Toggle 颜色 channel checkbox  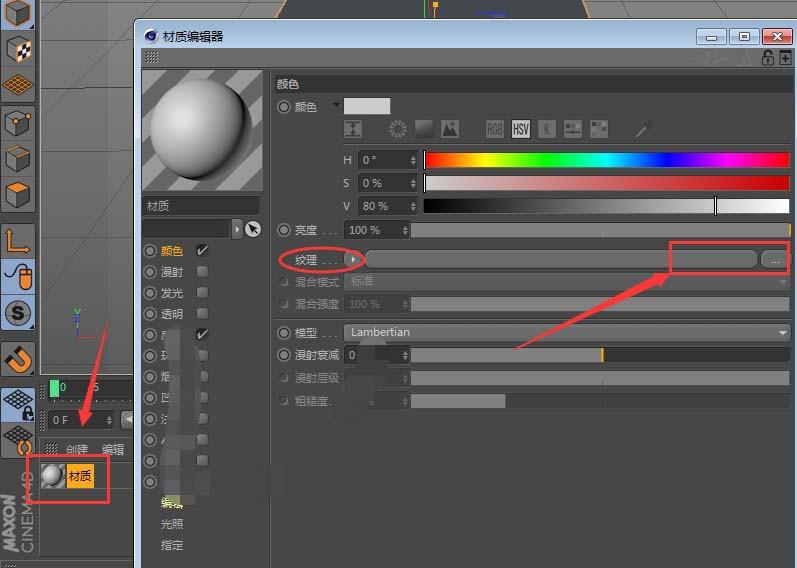tap(202, 250)
